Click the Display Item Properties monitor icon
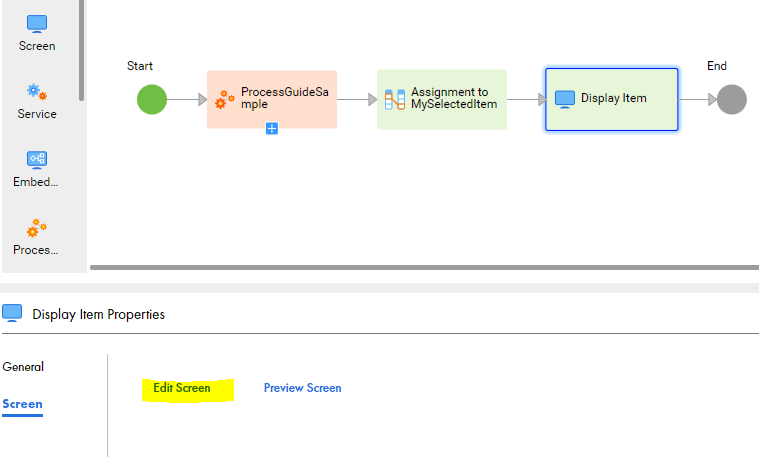 tap(12, 313)
